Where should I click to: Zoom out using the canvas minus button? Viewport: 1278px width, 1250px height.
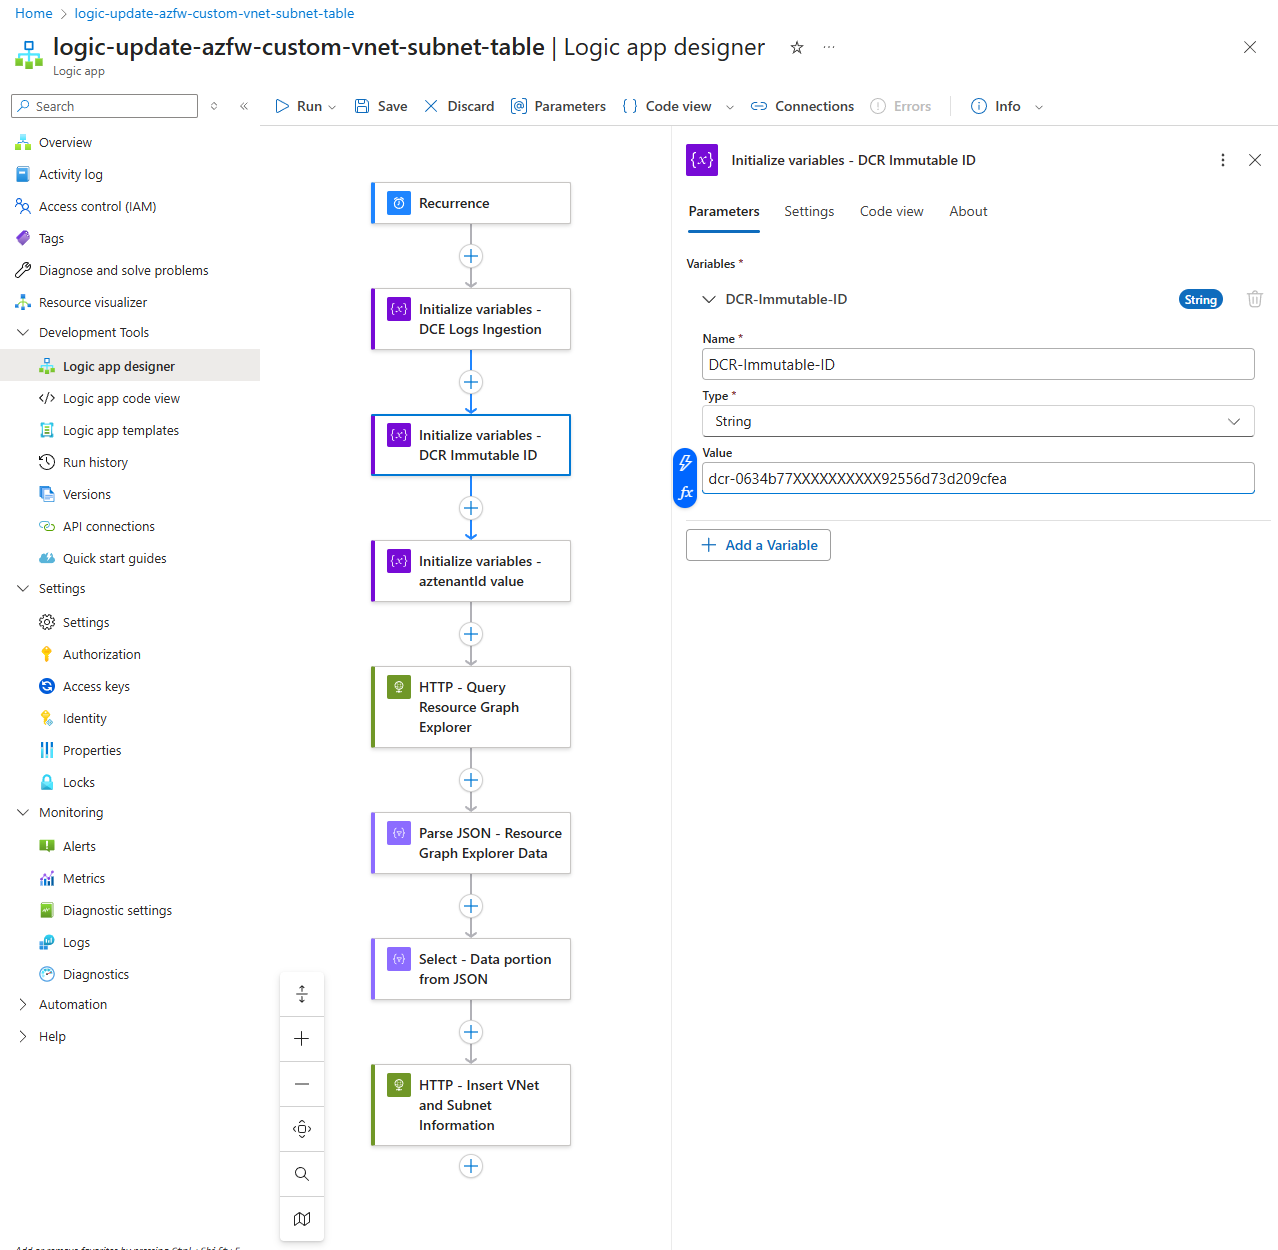pos(302,1084)
